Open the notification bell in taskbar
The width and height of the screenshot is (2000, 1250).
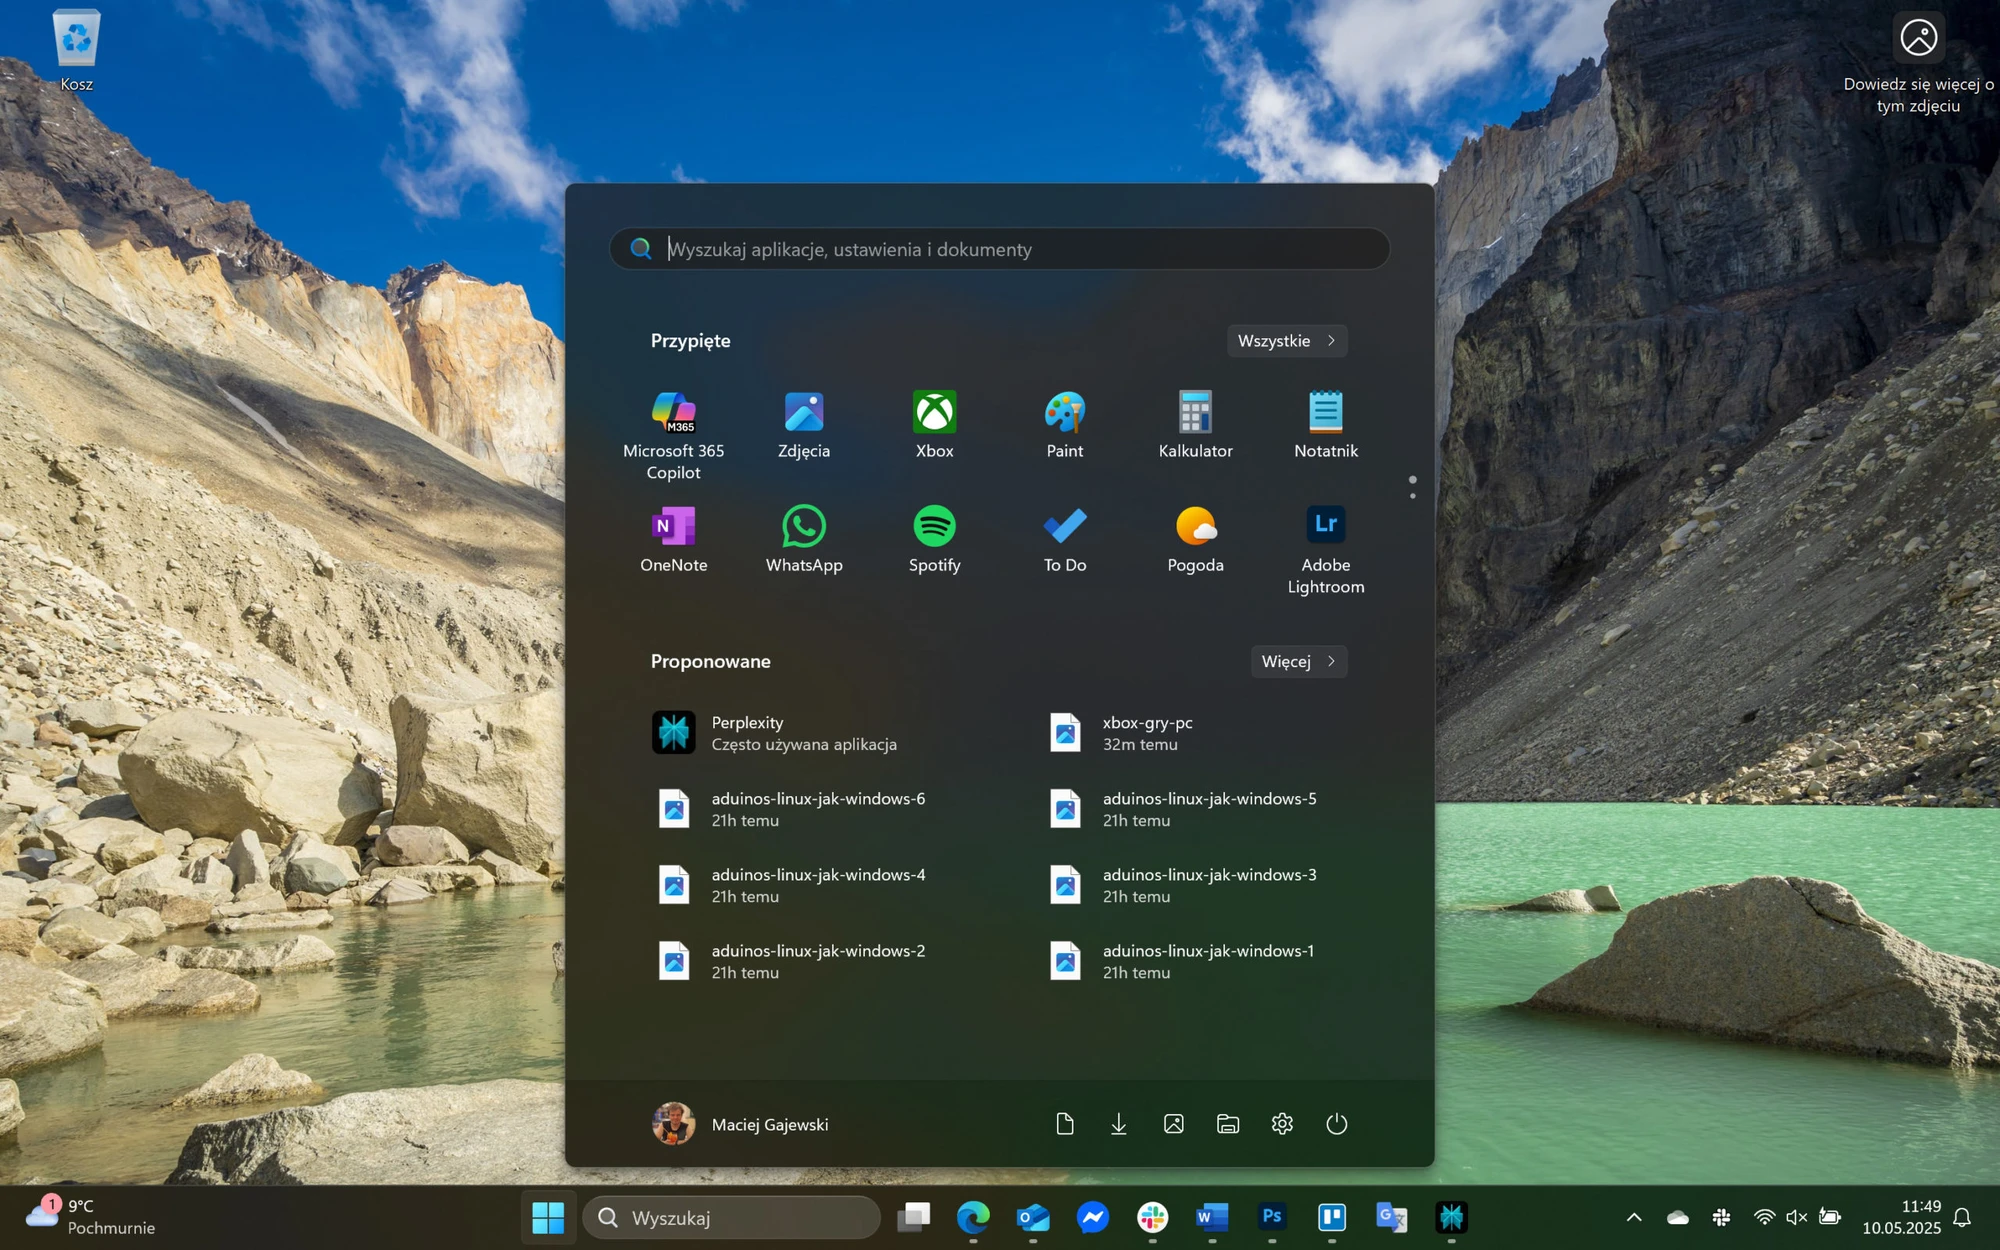tap(1962, 1217)
